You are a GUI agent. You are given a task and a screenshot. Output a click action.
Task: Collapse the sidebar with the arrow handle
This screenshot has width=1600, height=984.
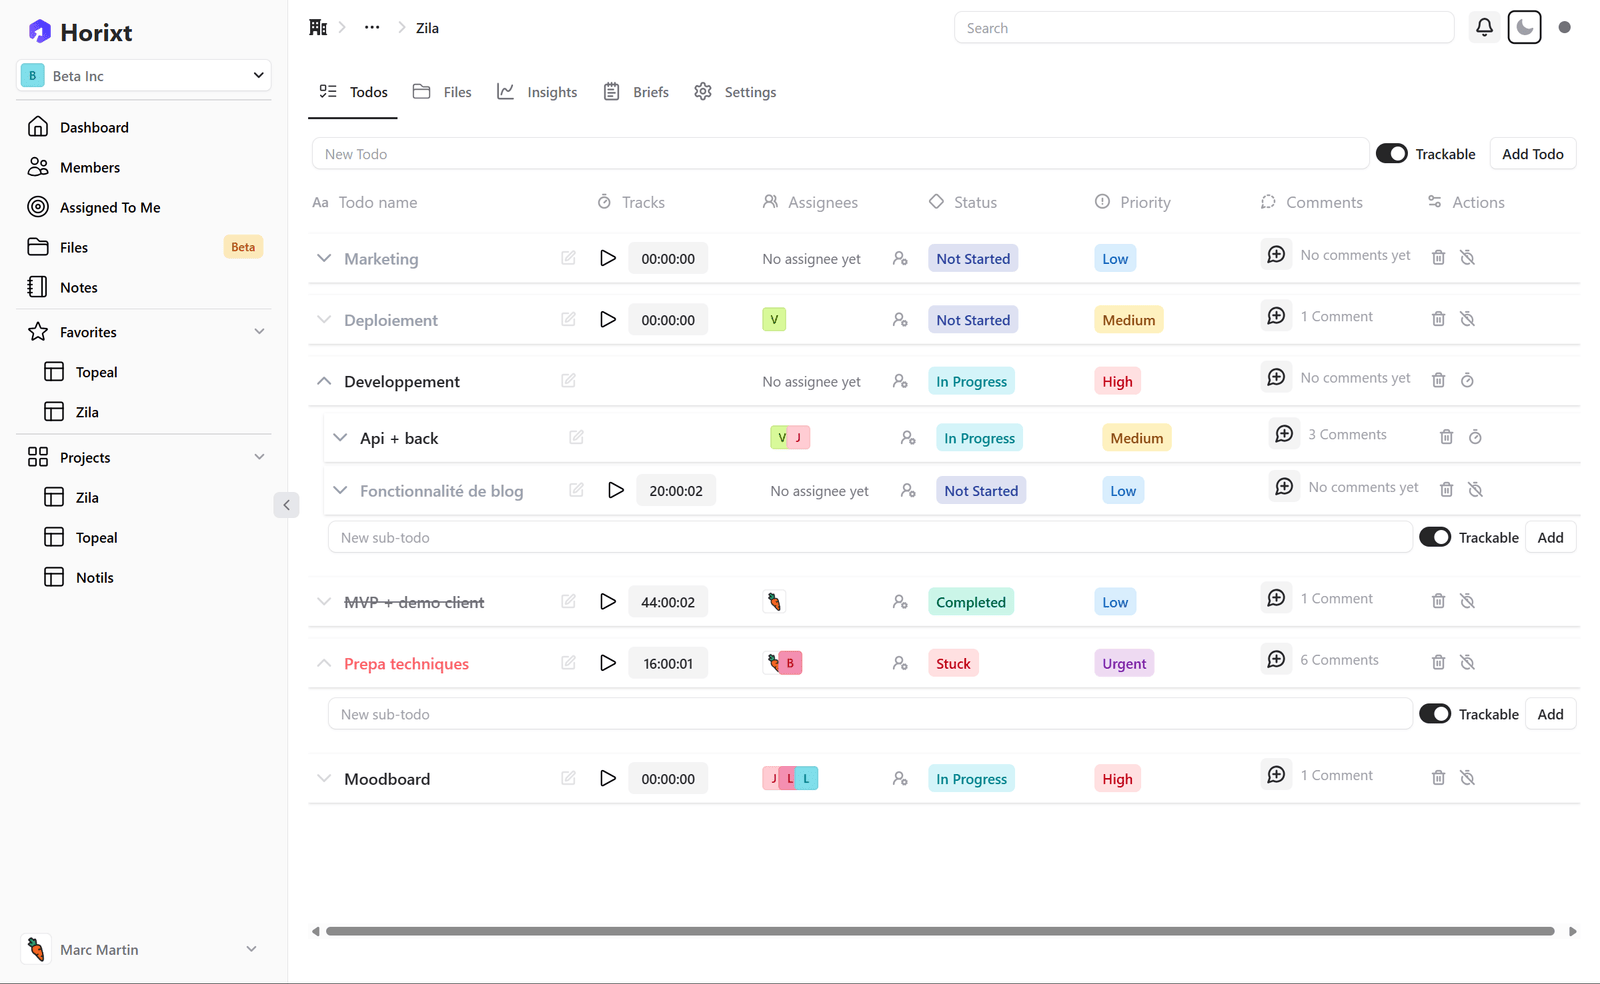tap(286, 505)
